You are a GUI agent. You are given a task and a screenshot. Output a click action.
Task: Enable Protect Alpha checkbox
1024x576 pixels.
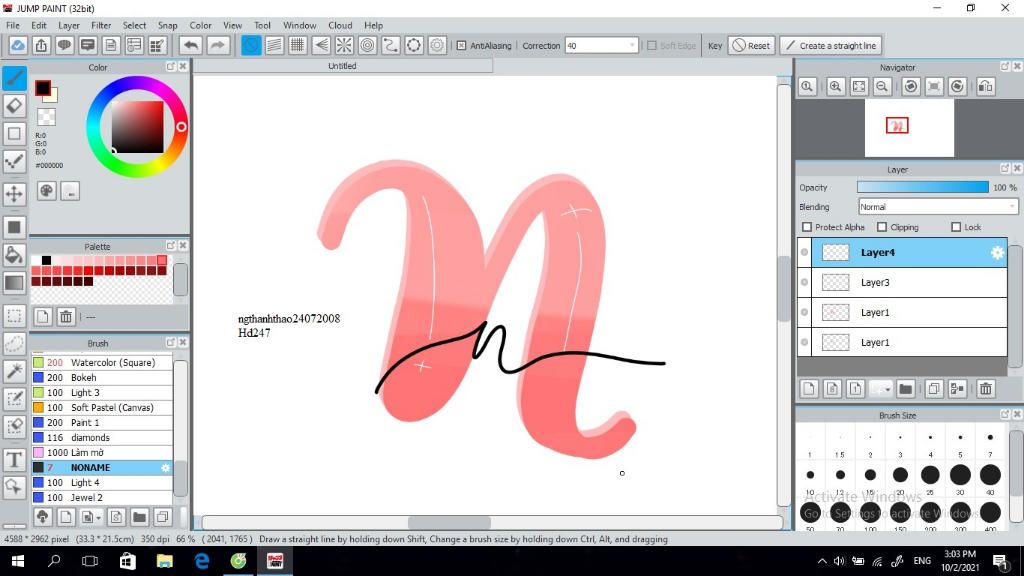pos(807,227)
